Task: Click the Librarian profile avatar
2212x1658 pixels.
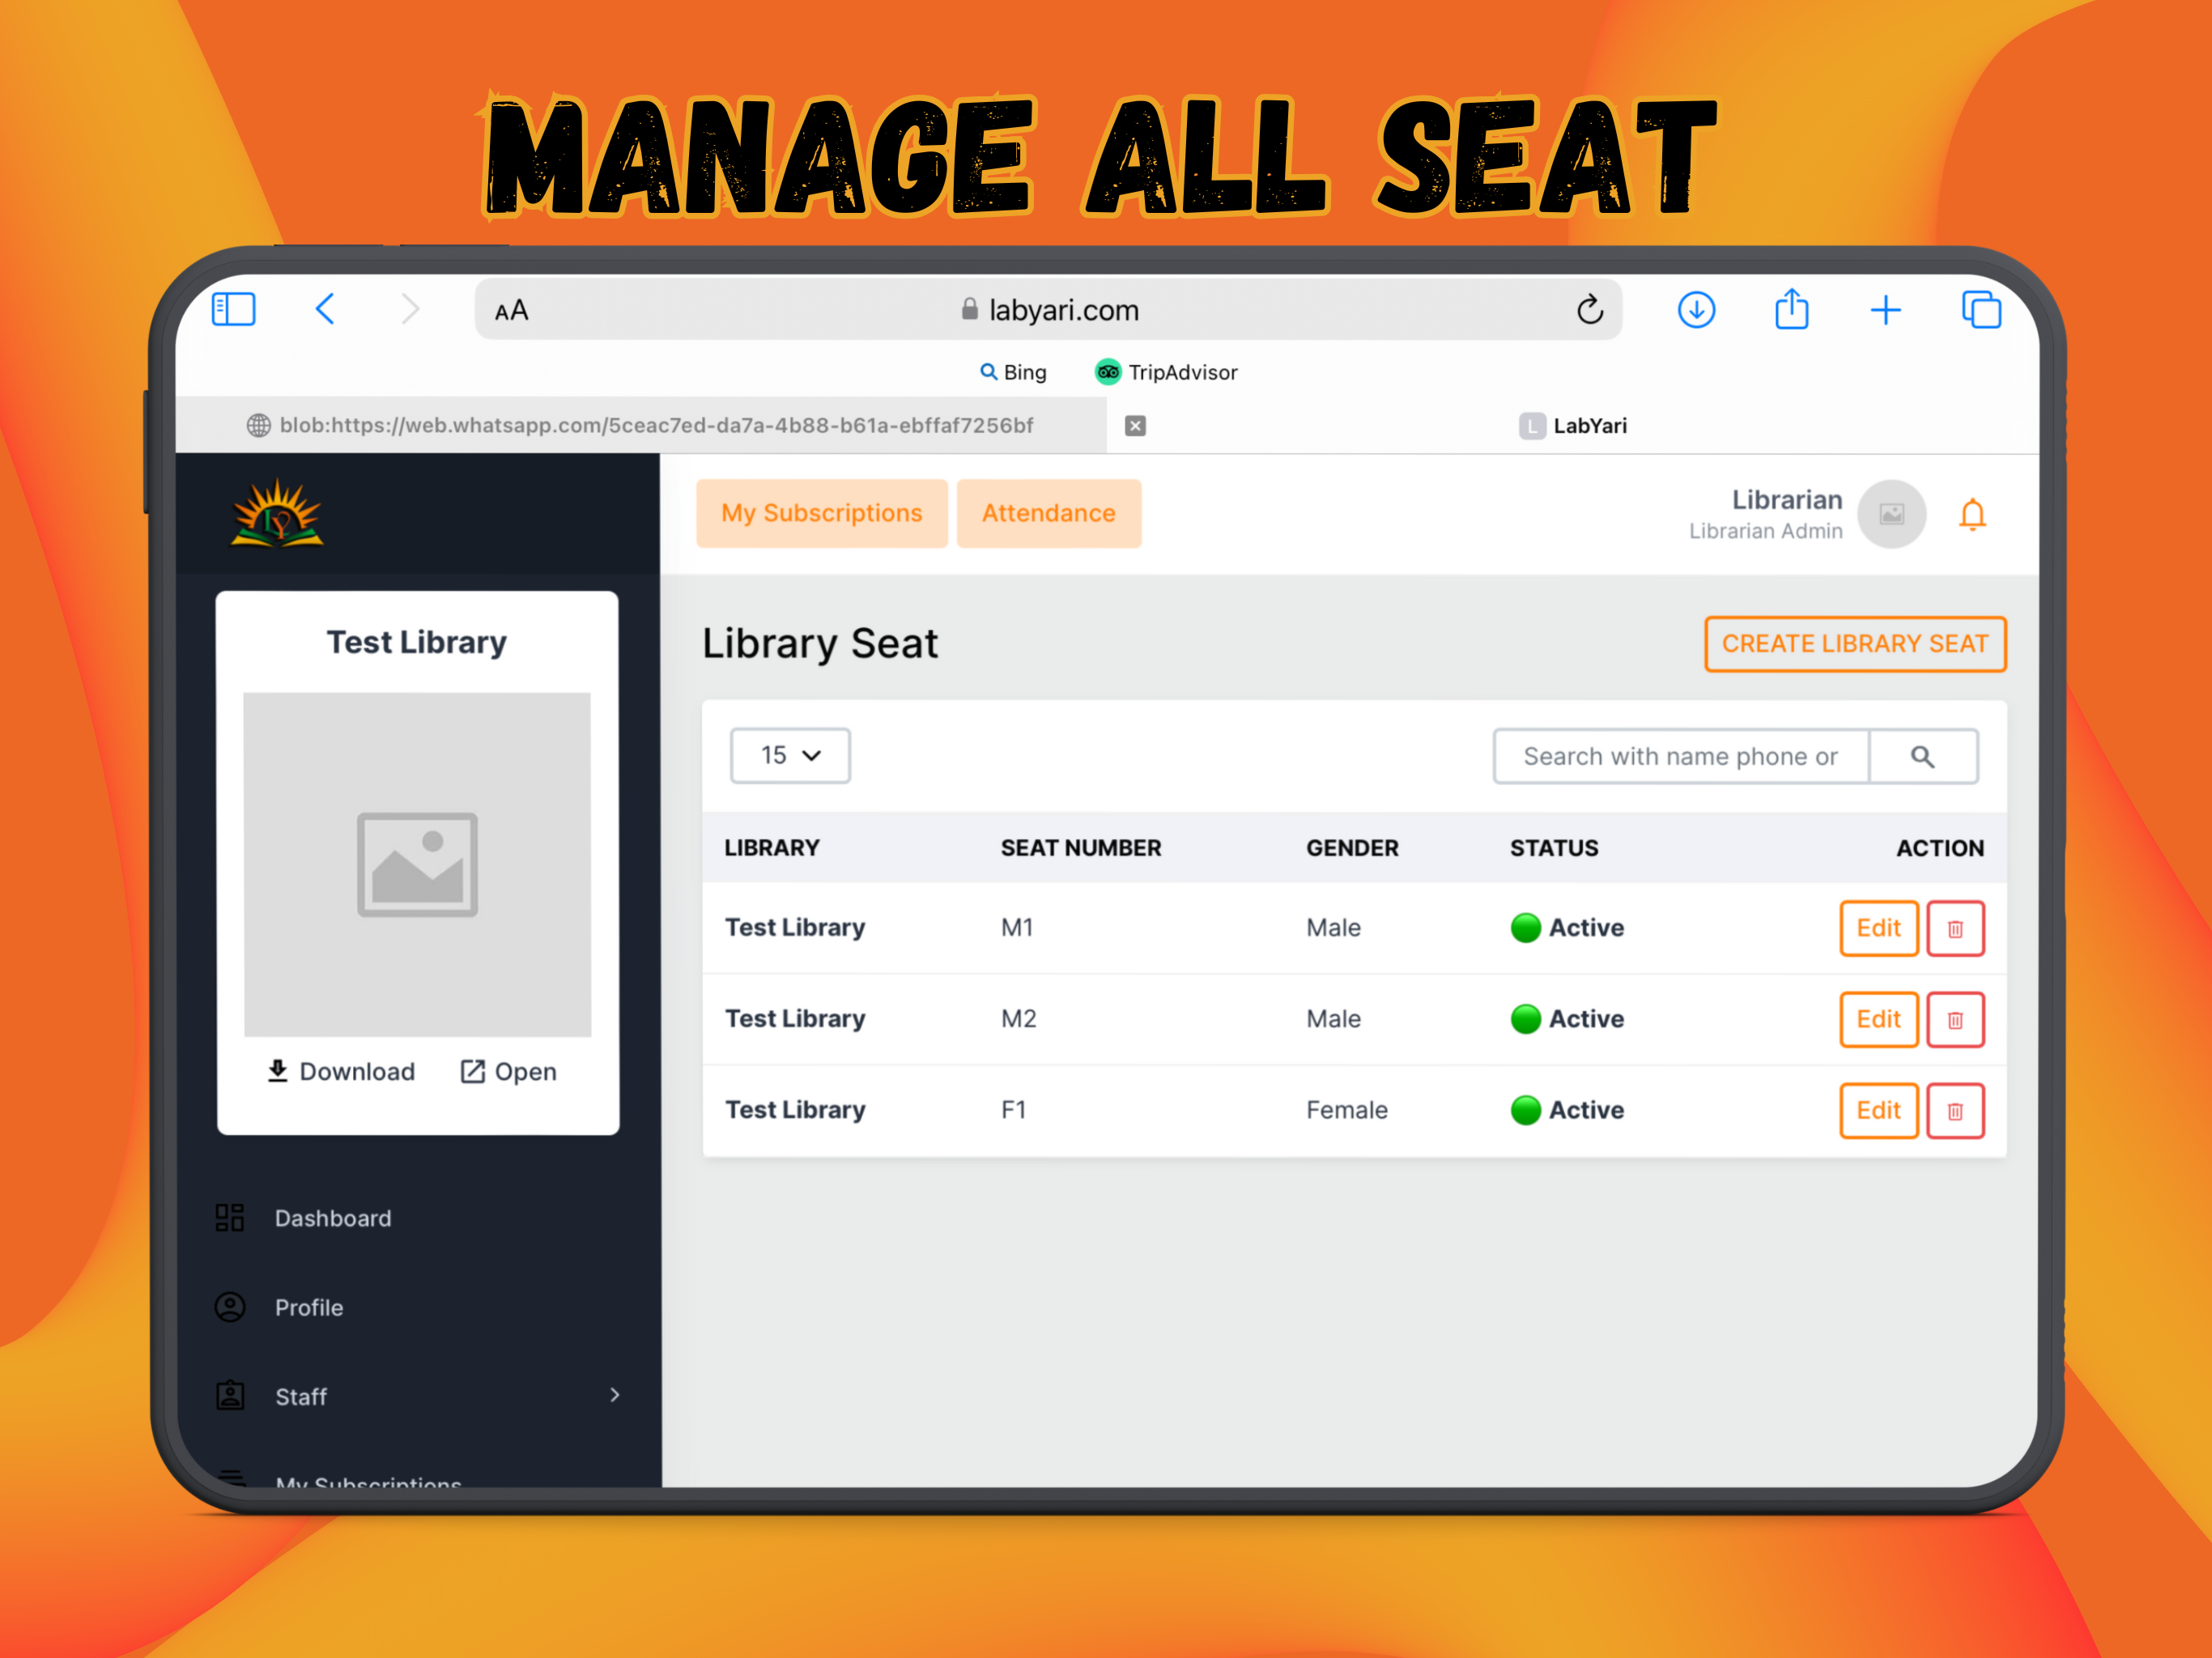Action: 1891,514
